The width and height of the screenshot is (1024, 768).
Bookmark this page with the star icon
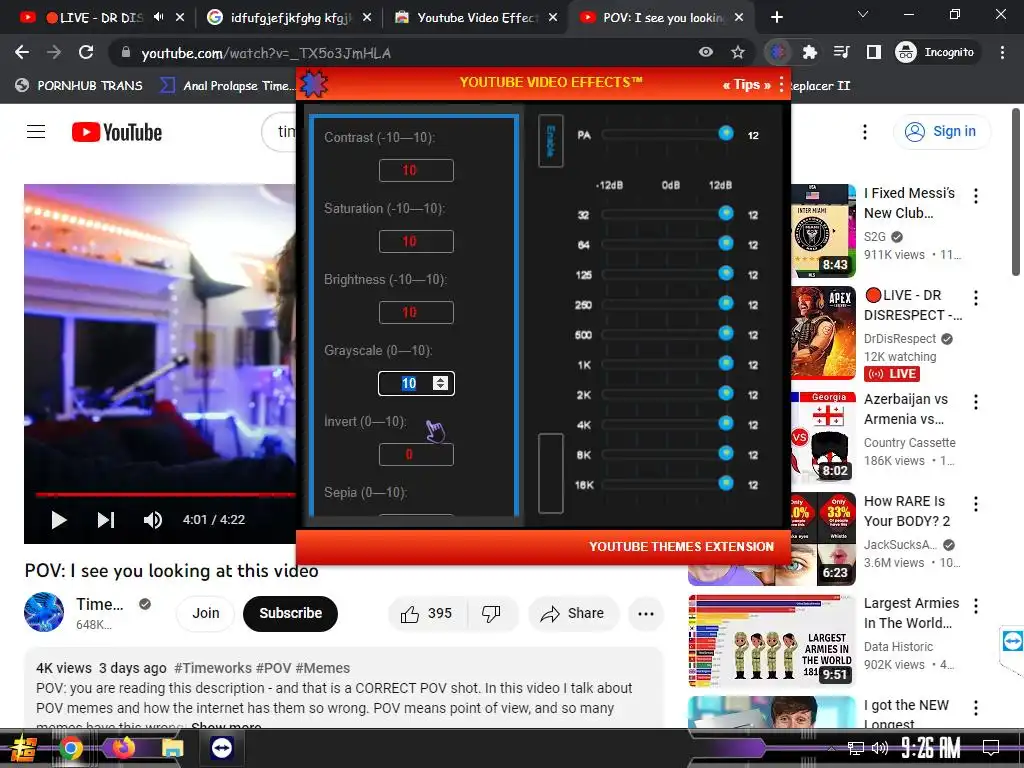738,52
